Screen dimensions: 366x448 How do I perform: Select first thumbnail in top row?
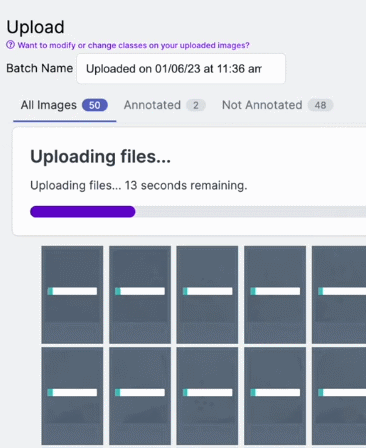tap(72, 295)
